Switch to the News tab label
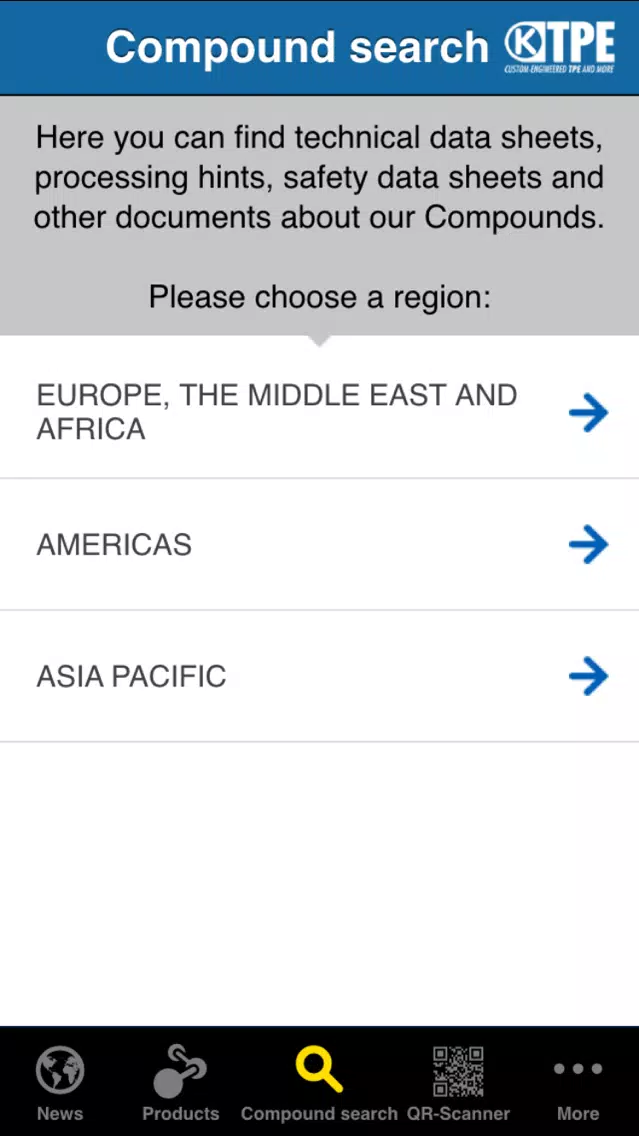This screenshot has width=639, height=1136. click(60, 1114)
